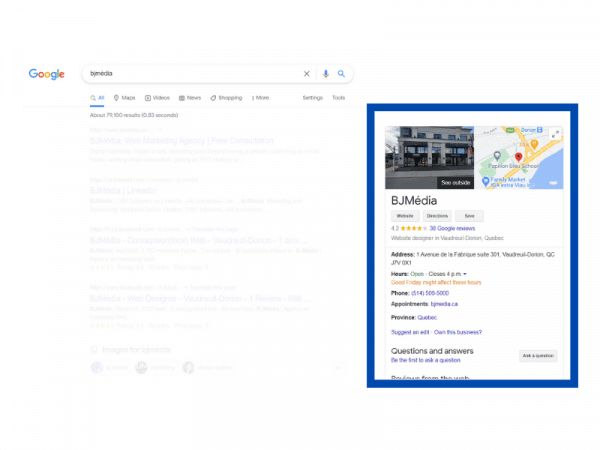Start voice search with the microphone icon
The width and height of the screenshot is (600, 450).
326,74
